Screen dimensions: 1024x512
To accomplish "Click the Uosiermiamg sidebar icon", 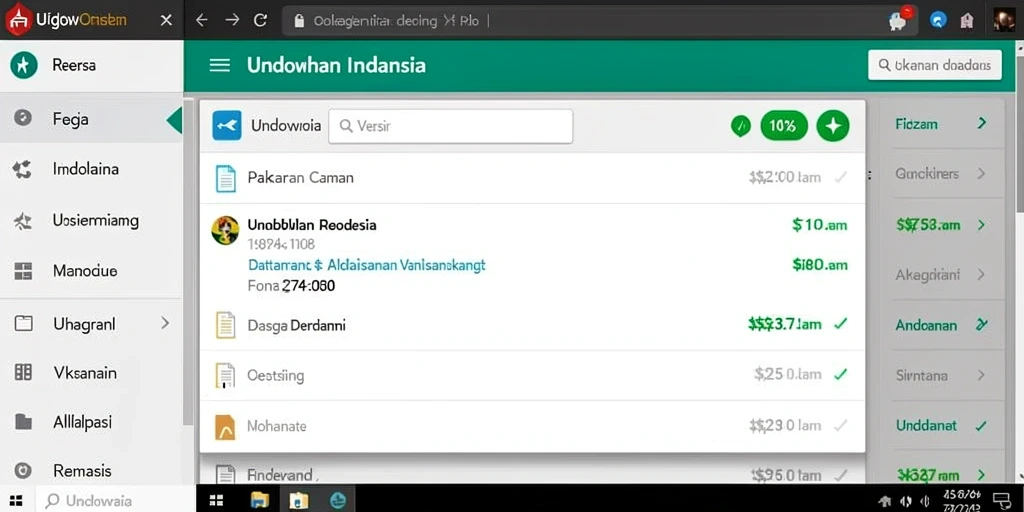I will (23, 222).
